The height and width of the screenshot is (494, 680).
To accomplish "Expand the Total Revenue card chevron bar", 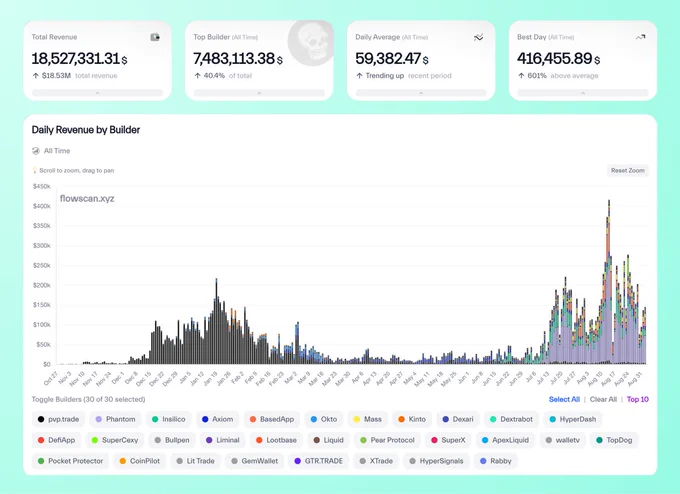I will (x=98, y=93).
